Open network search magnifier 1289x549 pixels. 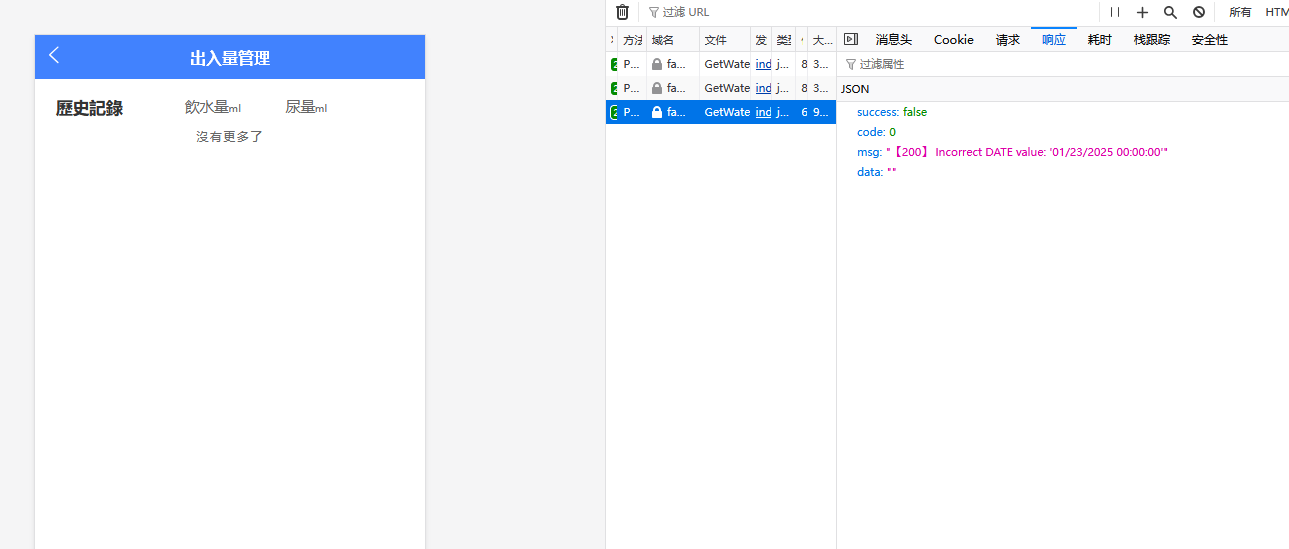pos(1170,12)
